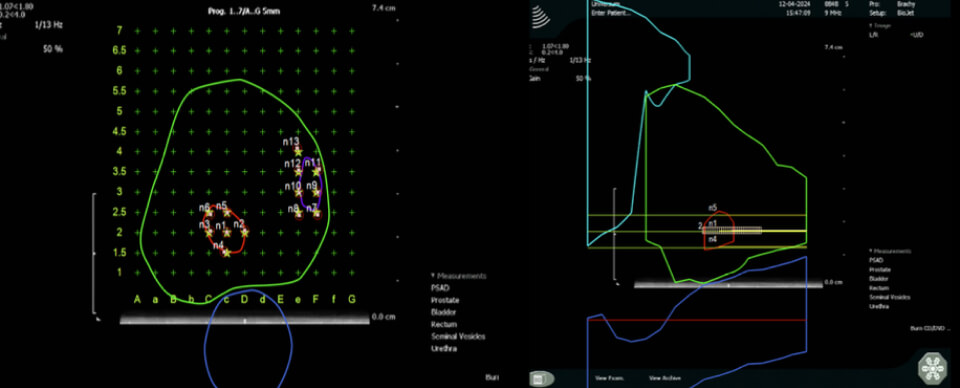This screenshot has width=960, height=388.
Task: Select needle marker n9 star
Action: tap(317, 192)
